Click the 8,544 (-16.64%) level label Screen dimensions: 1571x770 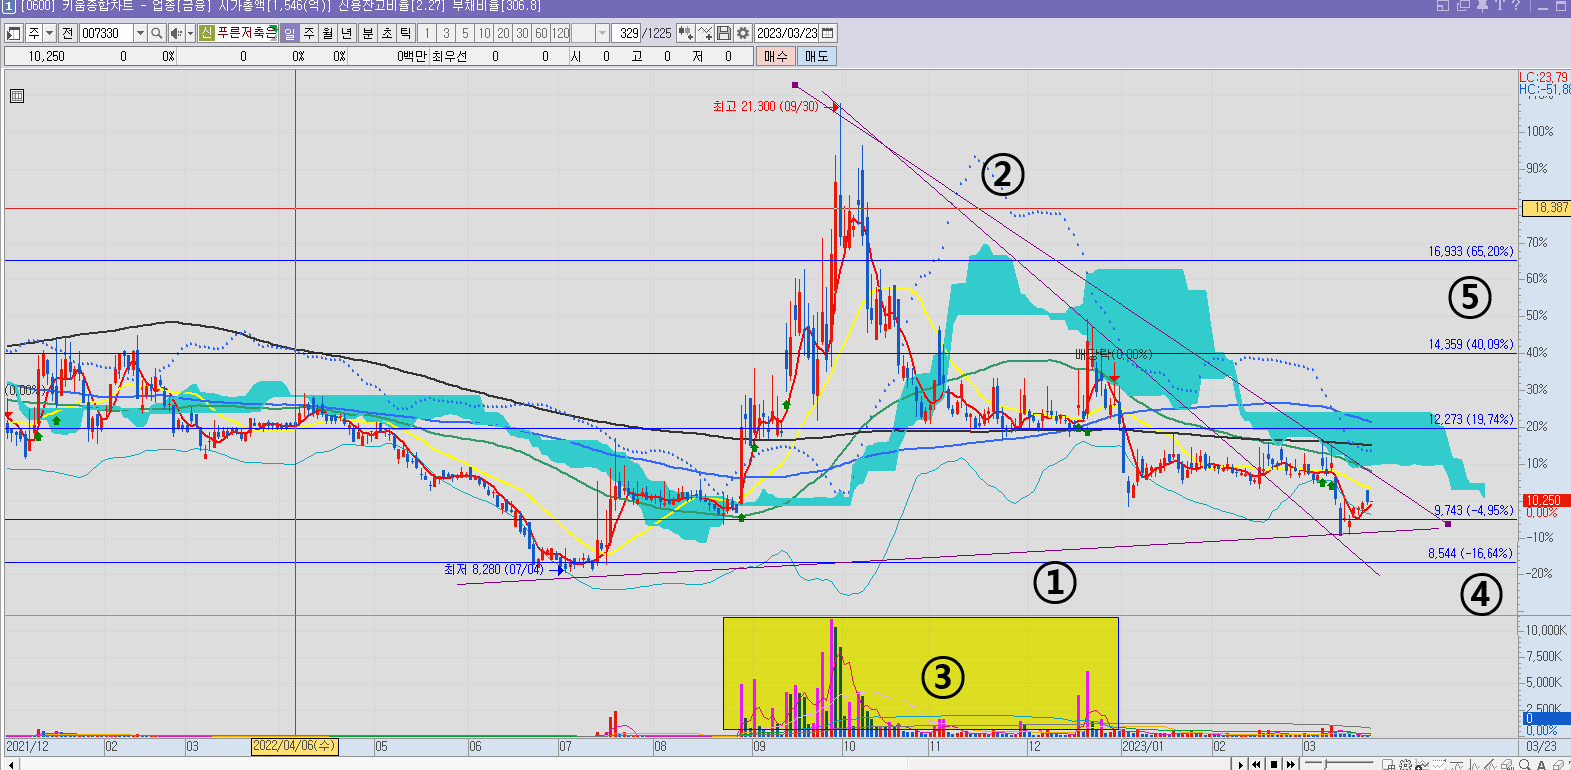[x=1470, y=553]
